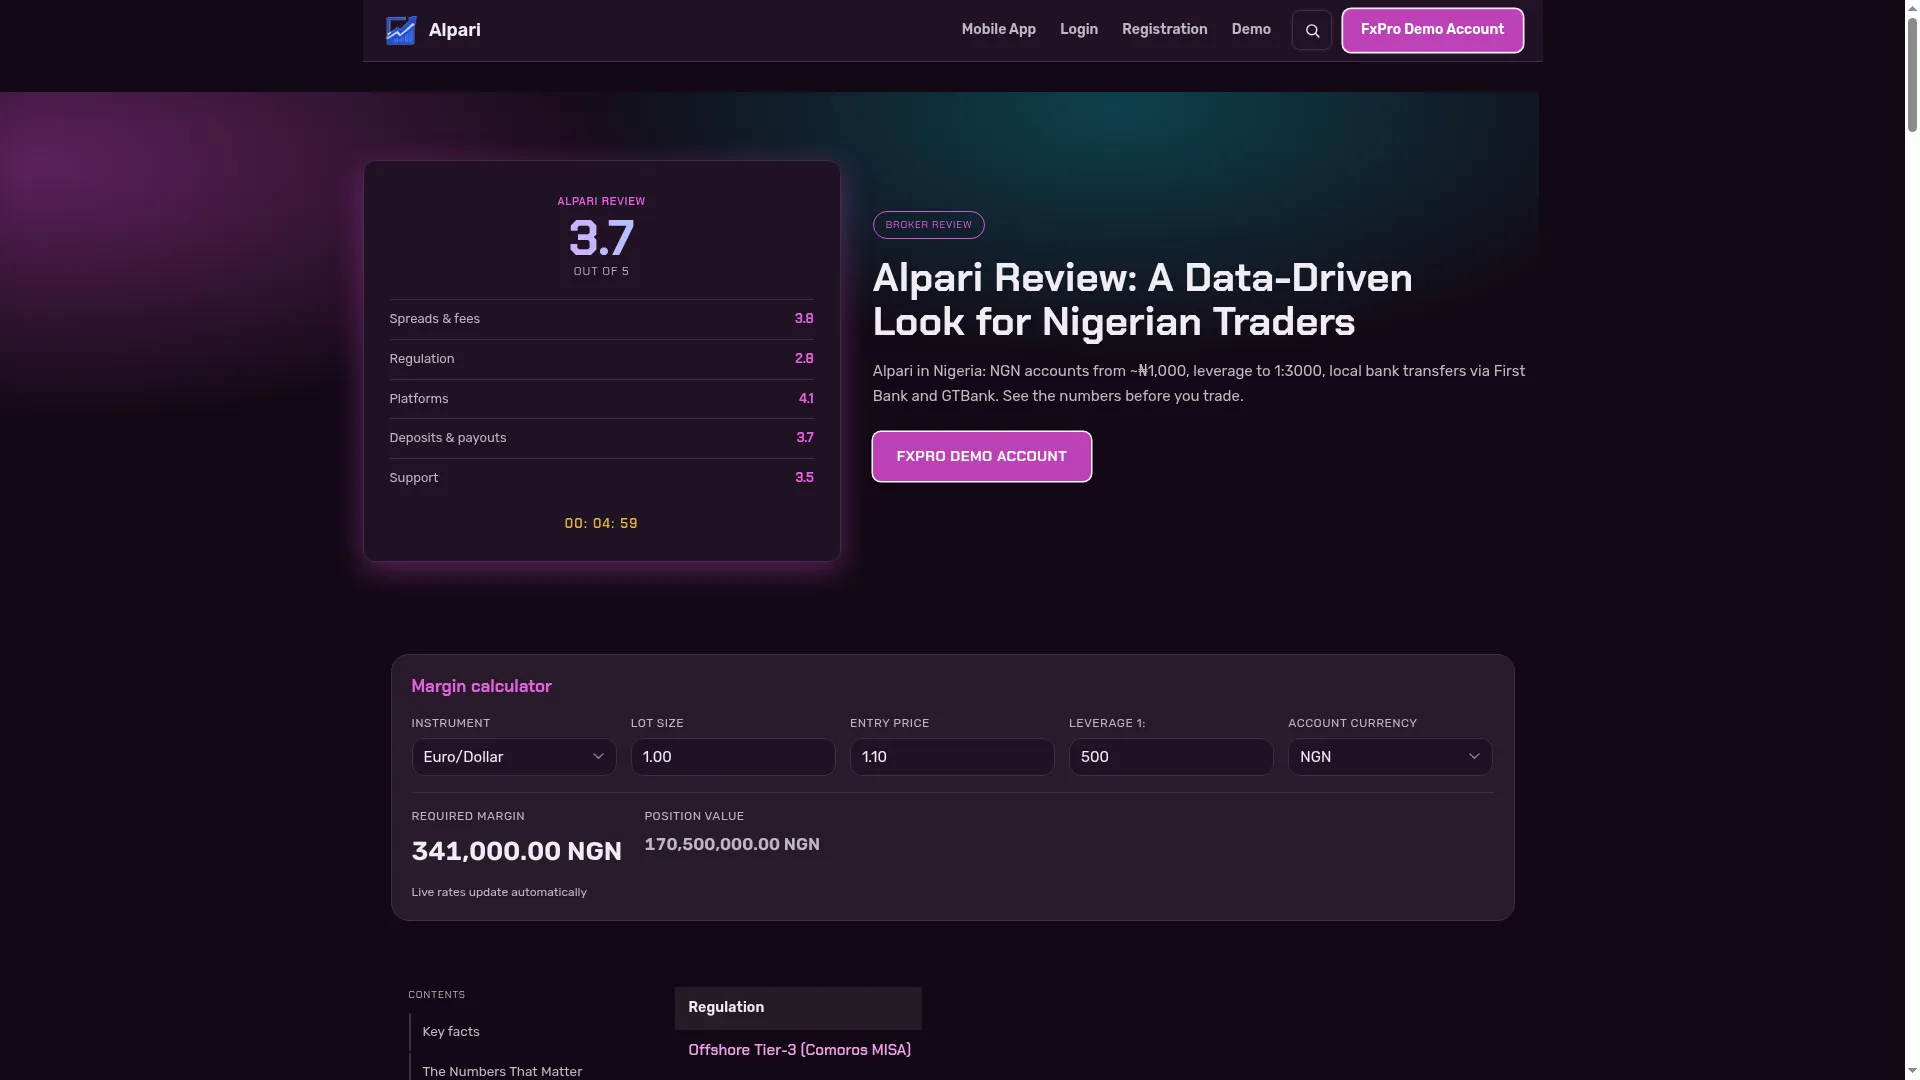Go to Login page

click(1079, 30)
